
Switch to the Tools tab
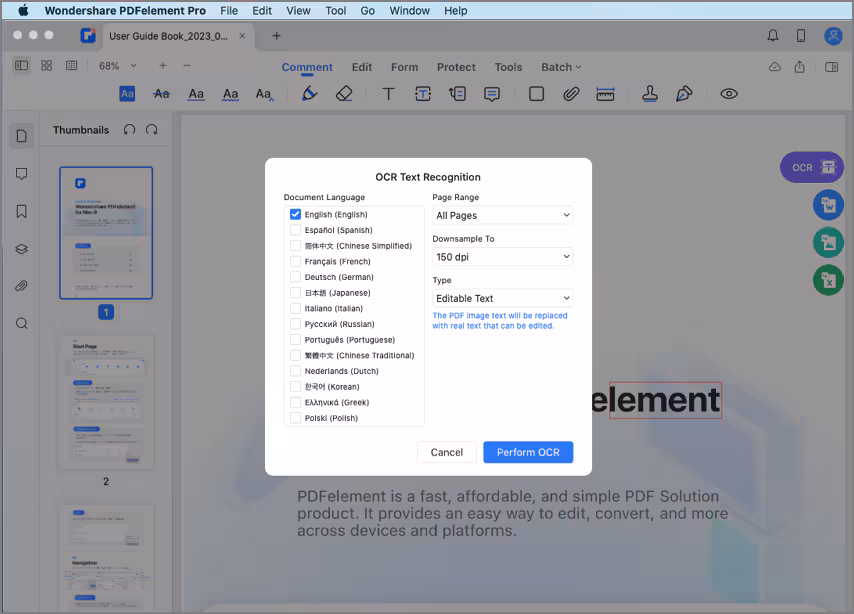pyautogui.click(x=508, y=67)
